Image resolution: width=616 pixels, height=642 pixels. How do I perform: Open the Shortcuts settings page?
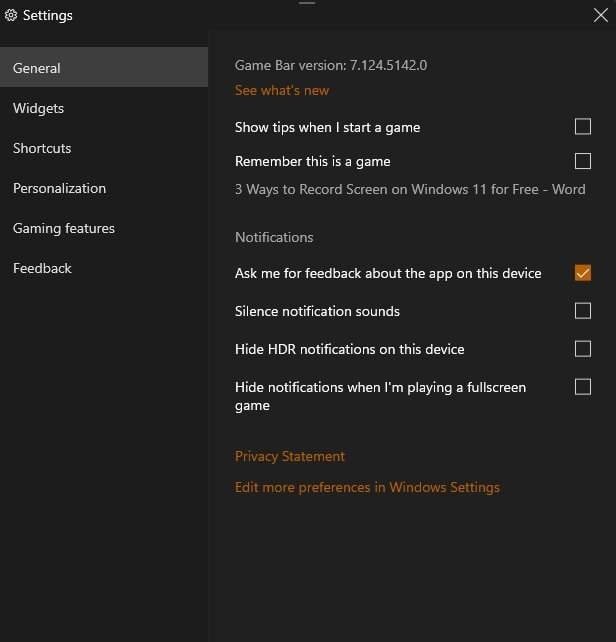click(42, 148)
